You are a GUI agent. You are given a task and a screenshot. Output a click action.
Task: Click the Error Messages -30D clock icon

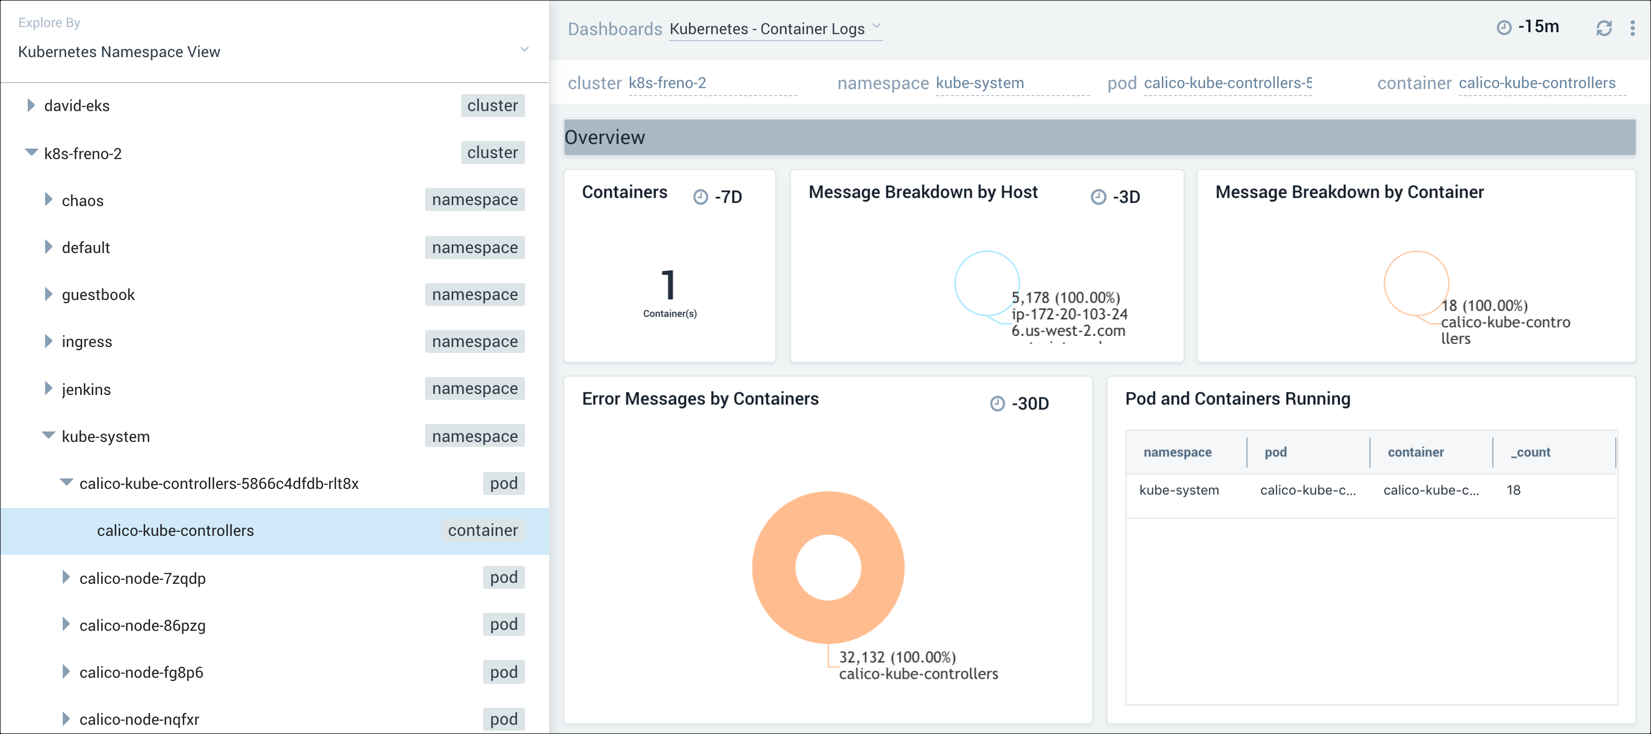(x=997, y=404)
